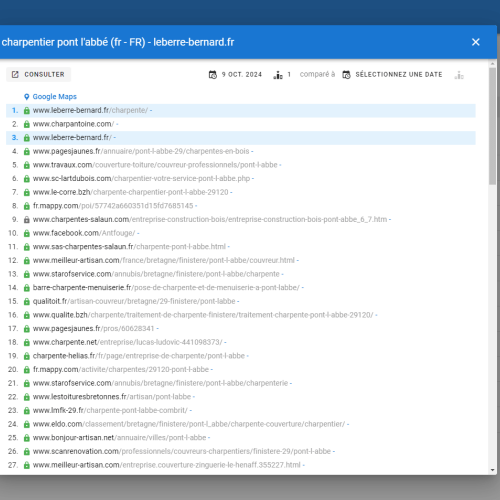Open the 9 OCT. 2024 date picker
This screenshot has width=500, height=500.
235,74
